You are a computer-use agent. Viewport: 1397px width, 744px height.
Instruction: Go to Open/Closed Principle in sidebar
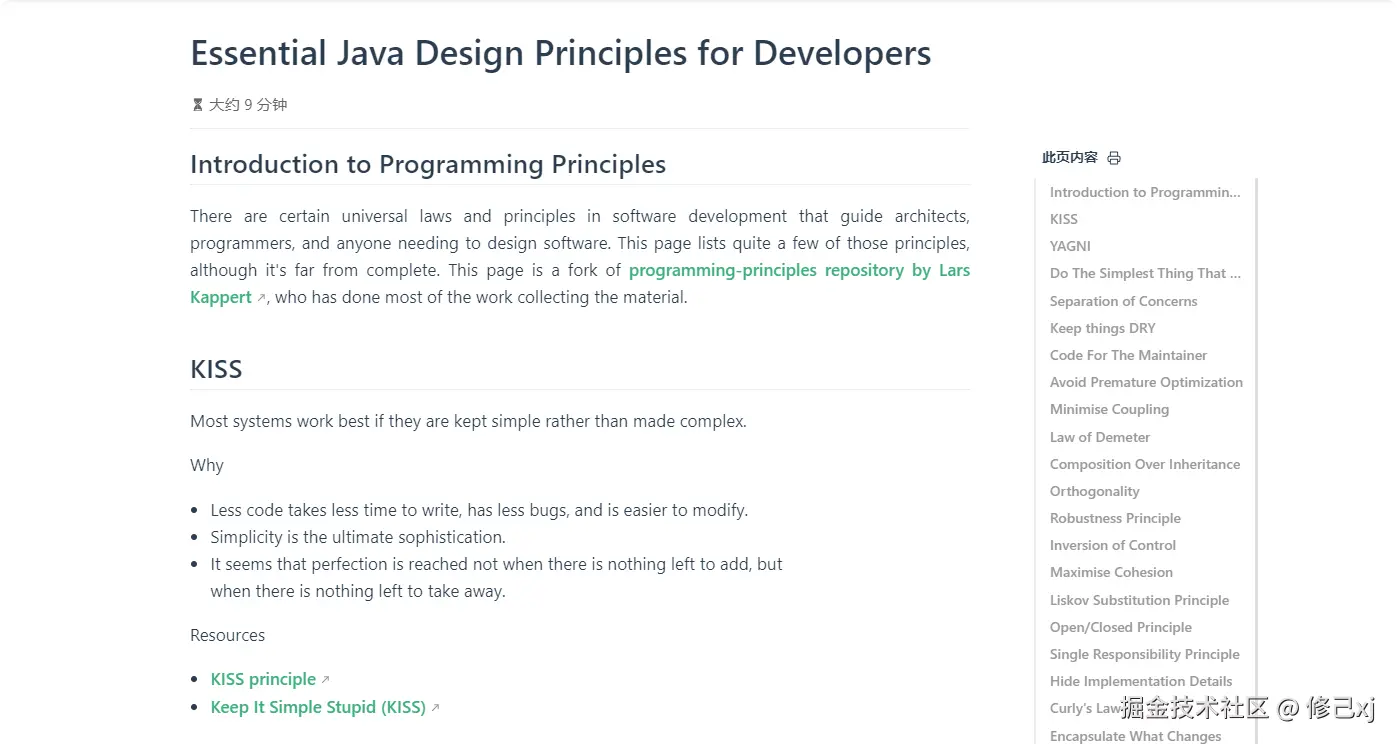click(x=1120, y=627)
